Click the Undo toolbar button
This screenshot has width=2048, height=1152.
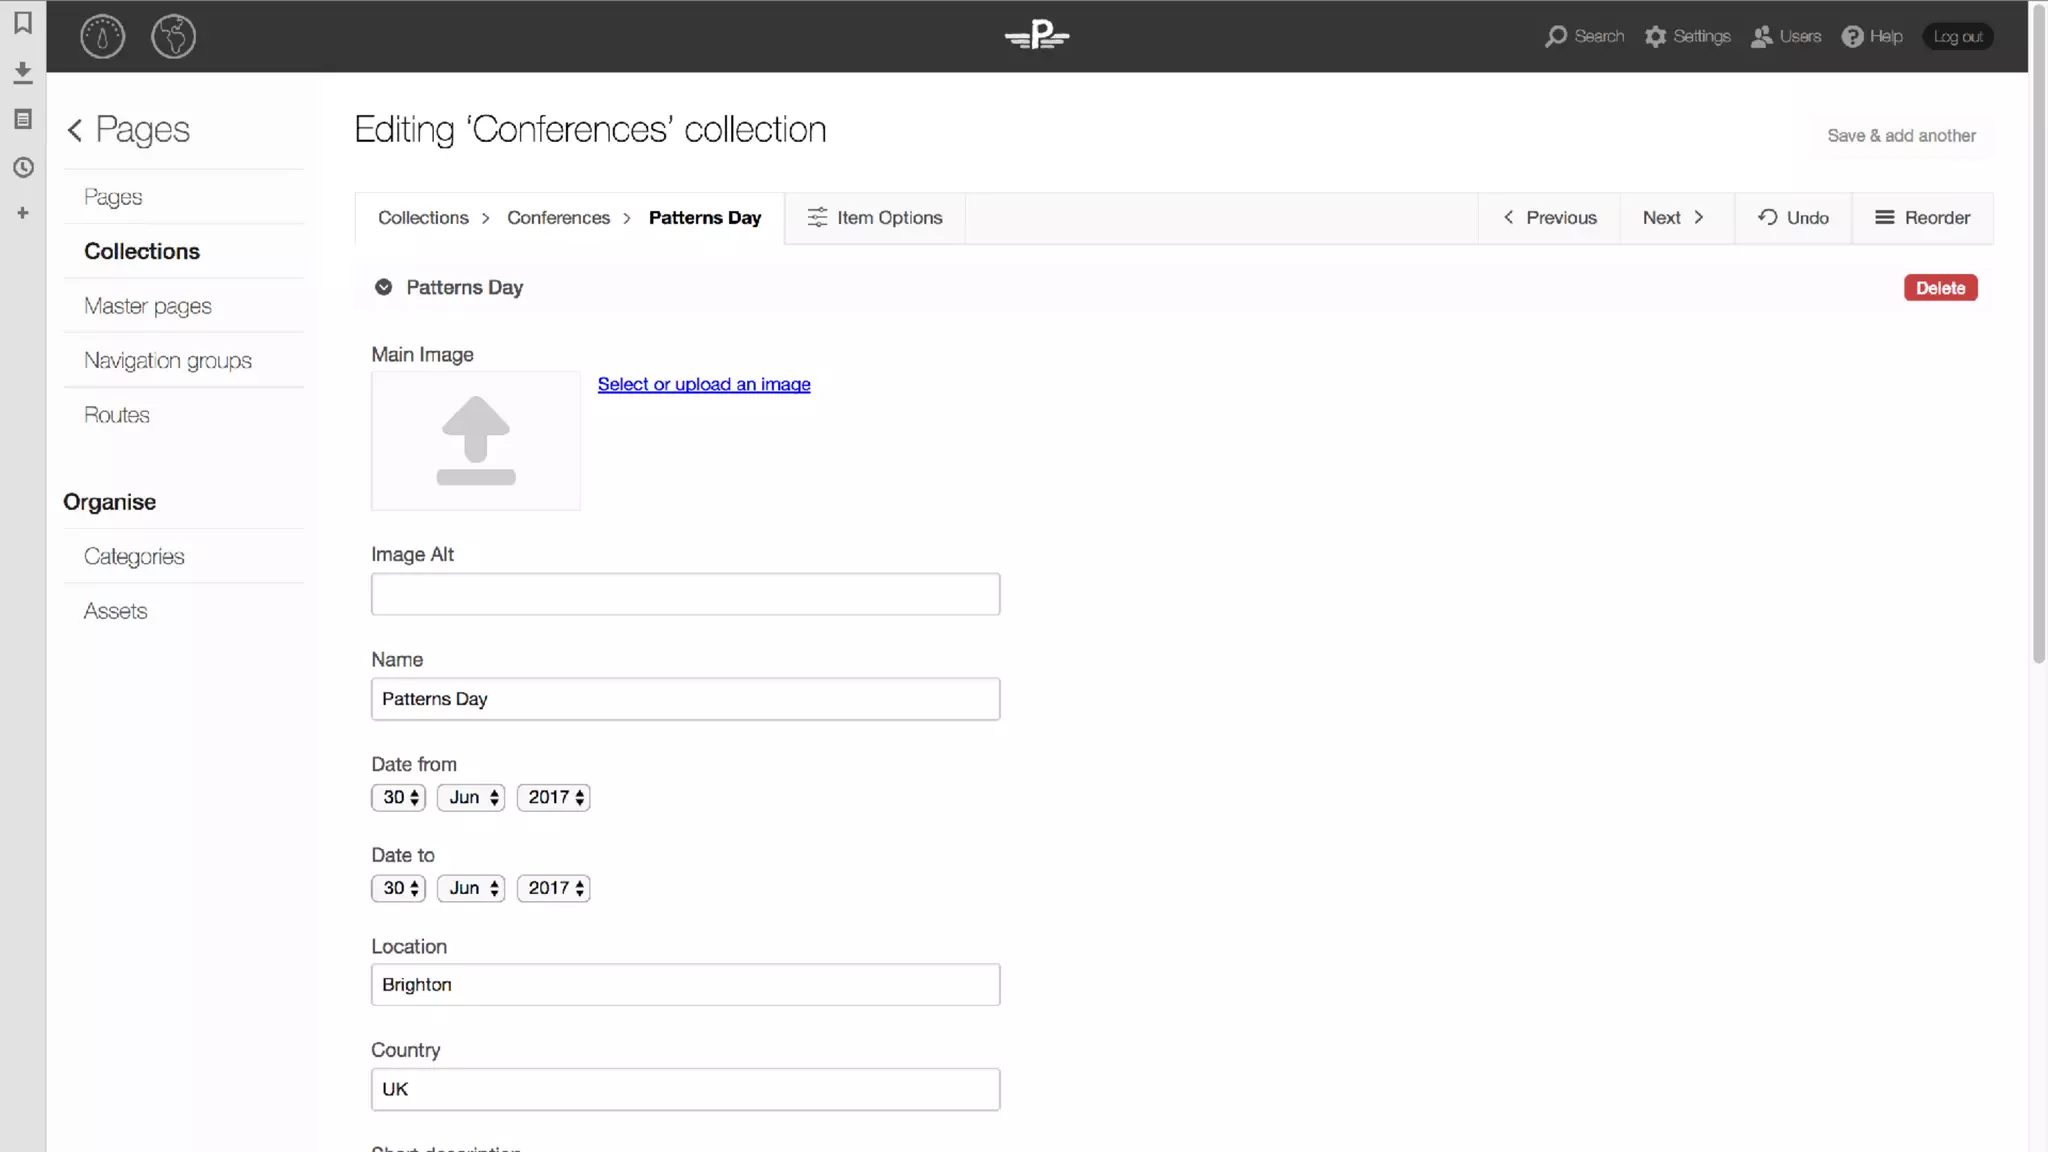pos(1793,218)
